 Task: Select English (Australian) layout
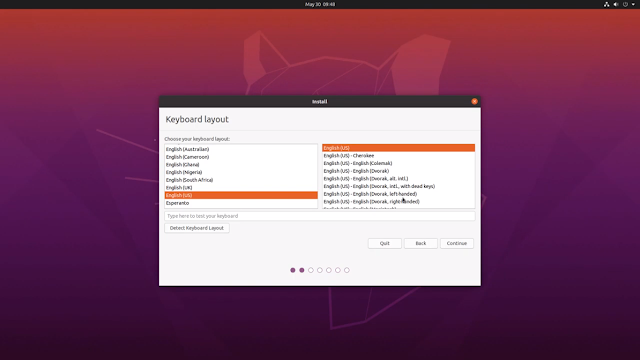(x=241, y=149)
